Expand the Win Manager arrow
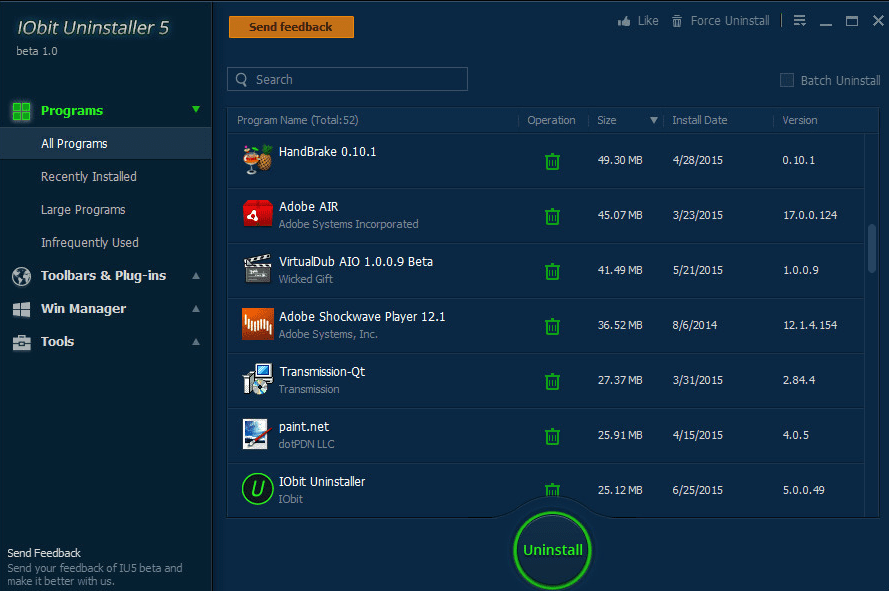889x591 pixels. click(x=196, y=309)
